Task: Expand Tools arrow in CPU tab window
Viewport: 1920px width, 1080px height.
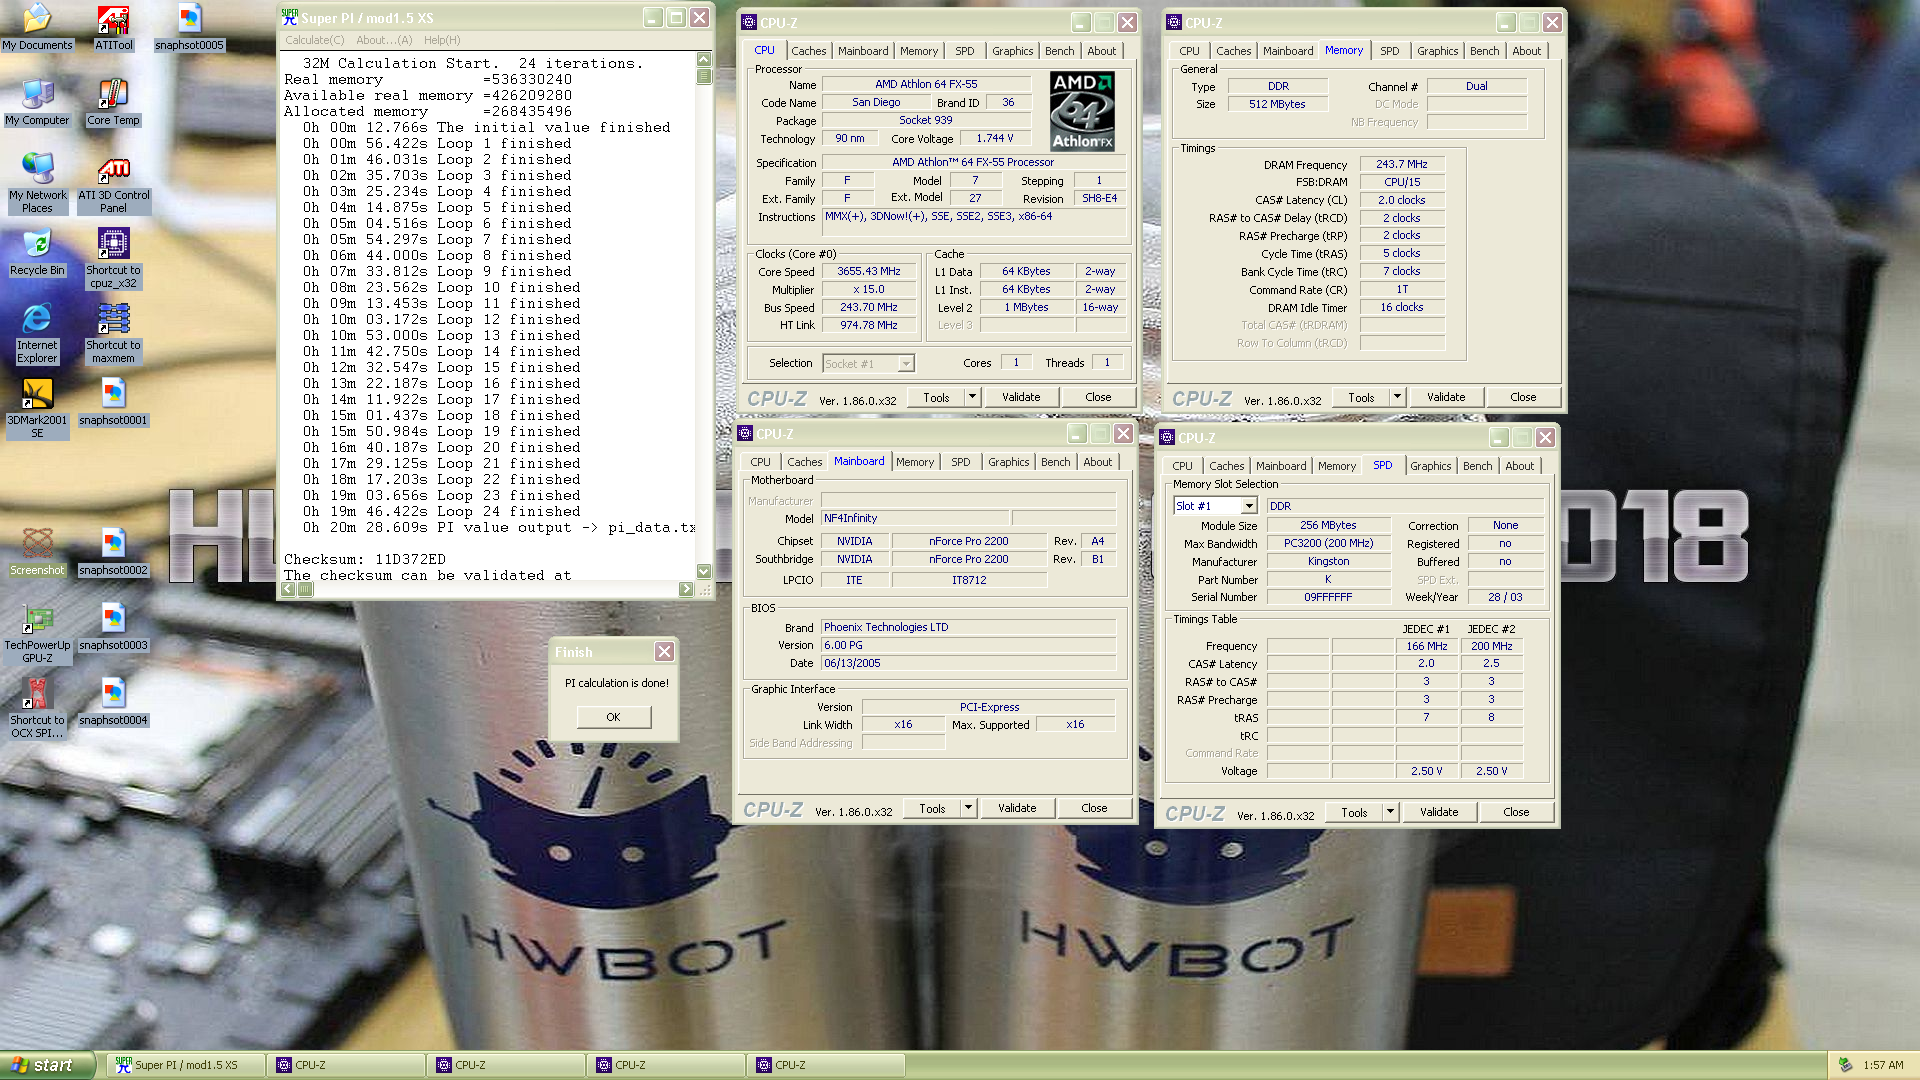Action: (972, 397)
